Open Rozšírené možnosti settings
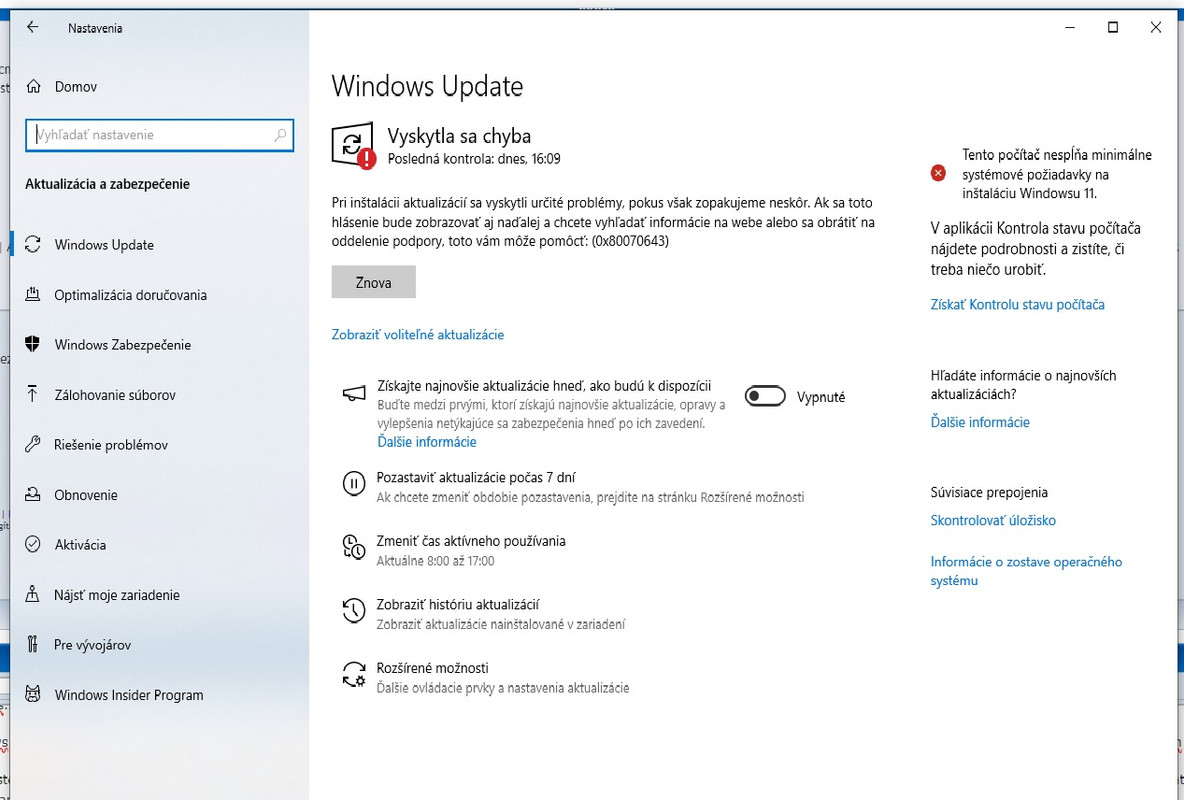1184x800 pixels. click(432, 668)
